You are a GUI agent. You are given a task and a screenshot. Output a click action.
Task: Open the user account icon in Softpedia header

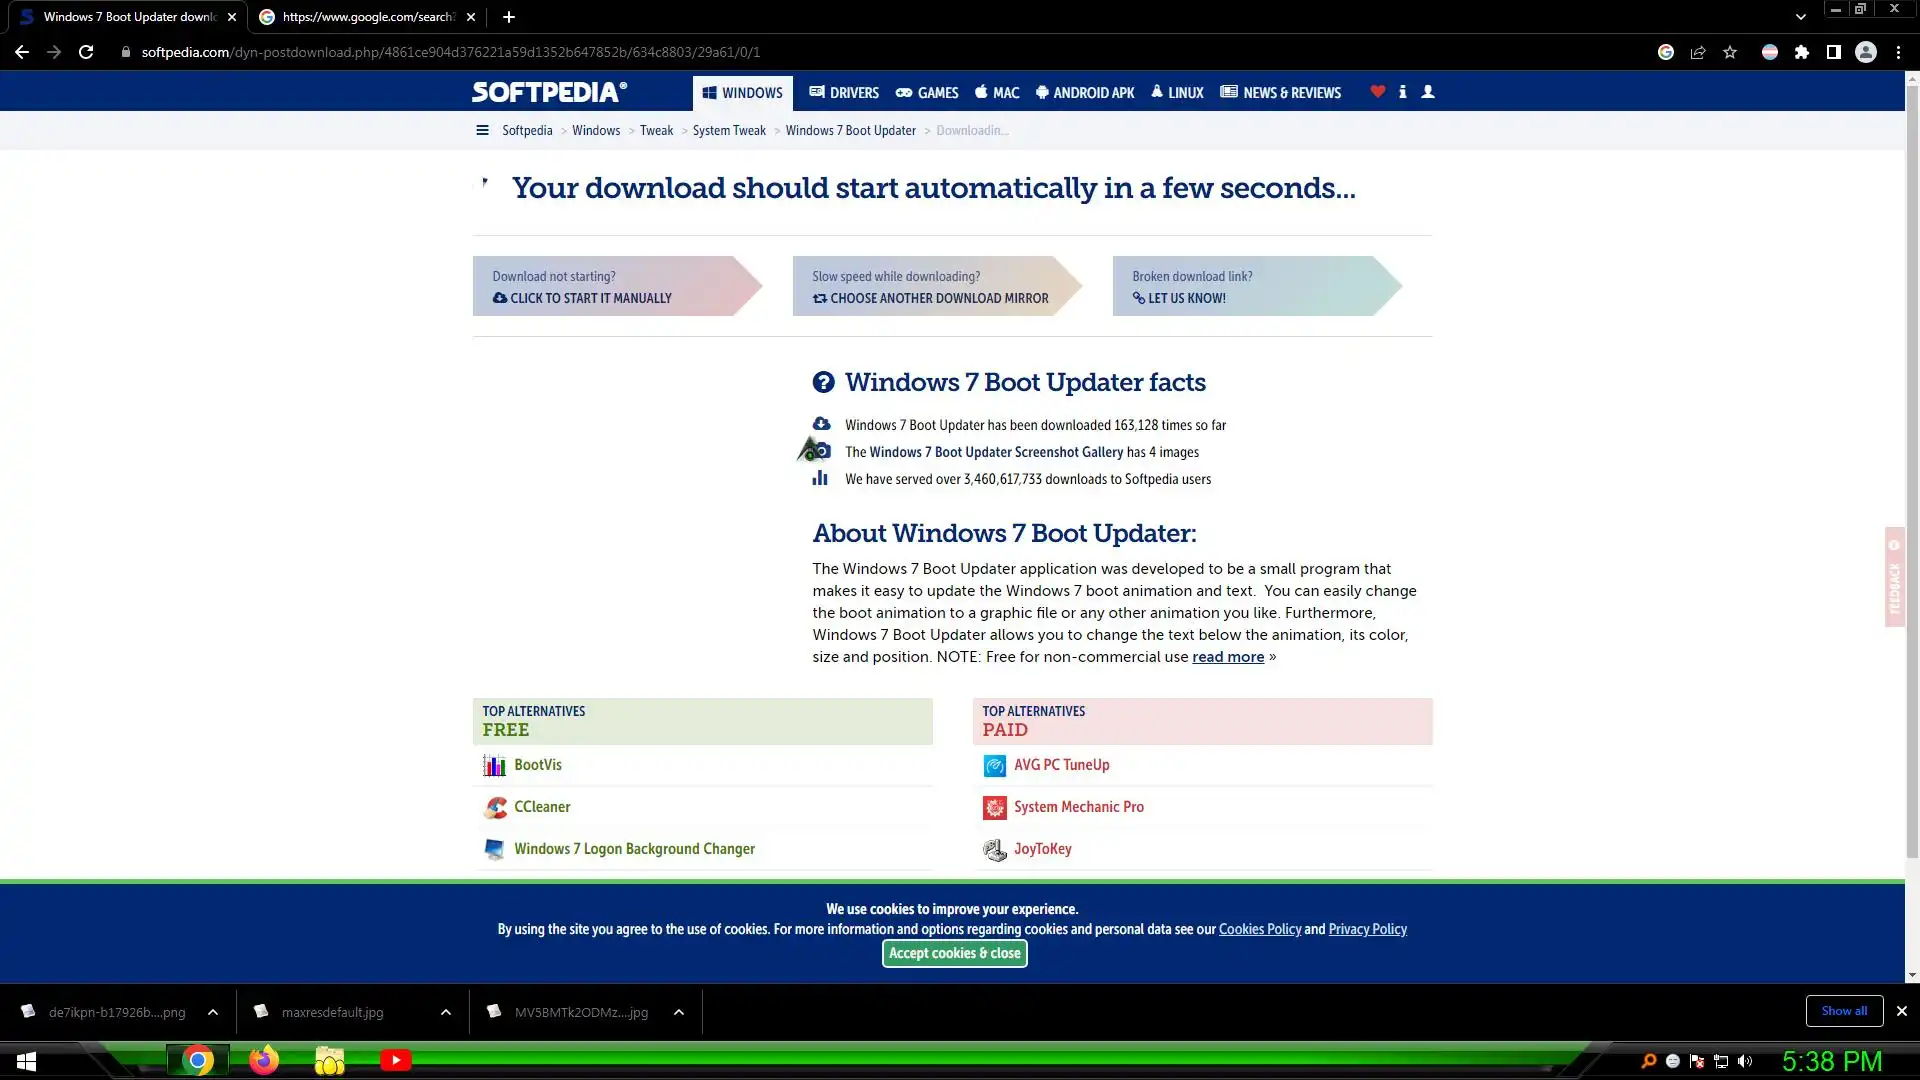1428,92
